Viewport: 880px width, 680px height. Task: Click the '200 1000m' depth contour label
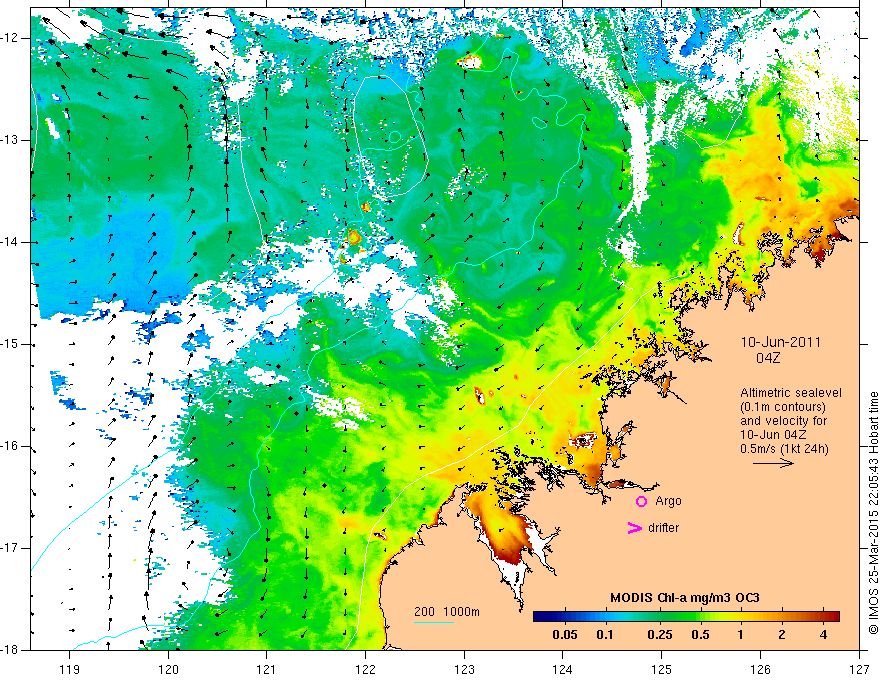tap(447, 612)
